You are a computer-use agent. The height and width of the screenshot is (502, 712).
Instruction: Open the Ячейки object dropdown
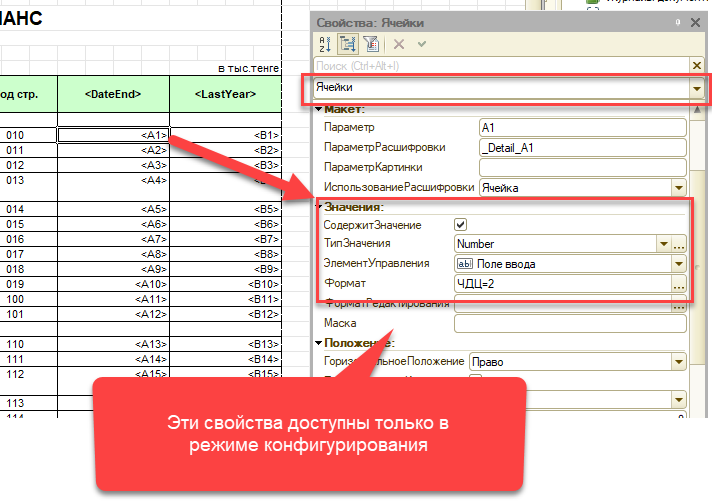(696, 89)
